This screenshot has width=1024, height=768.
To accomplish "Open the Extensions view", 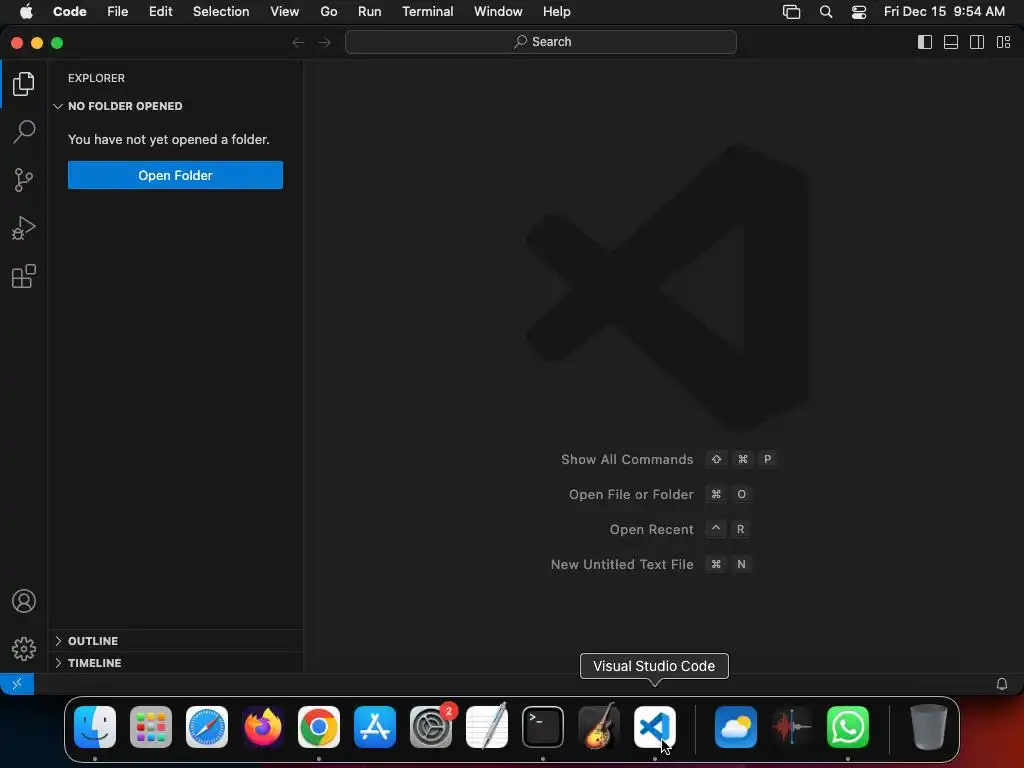I will [x=24, y=276].
